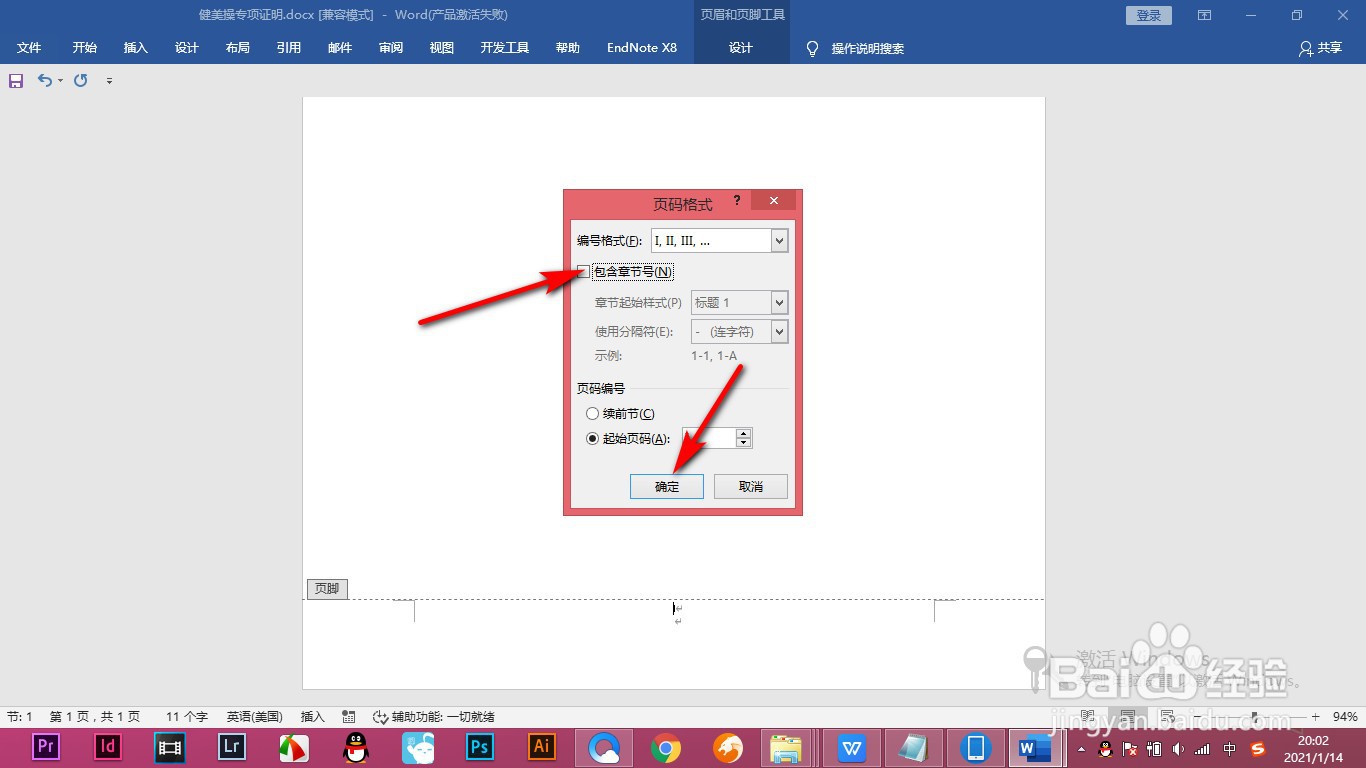The height and width of the screenshot is (768, 1366).
Task: Open the 审阅 ribbon tab
Action: 391,48
